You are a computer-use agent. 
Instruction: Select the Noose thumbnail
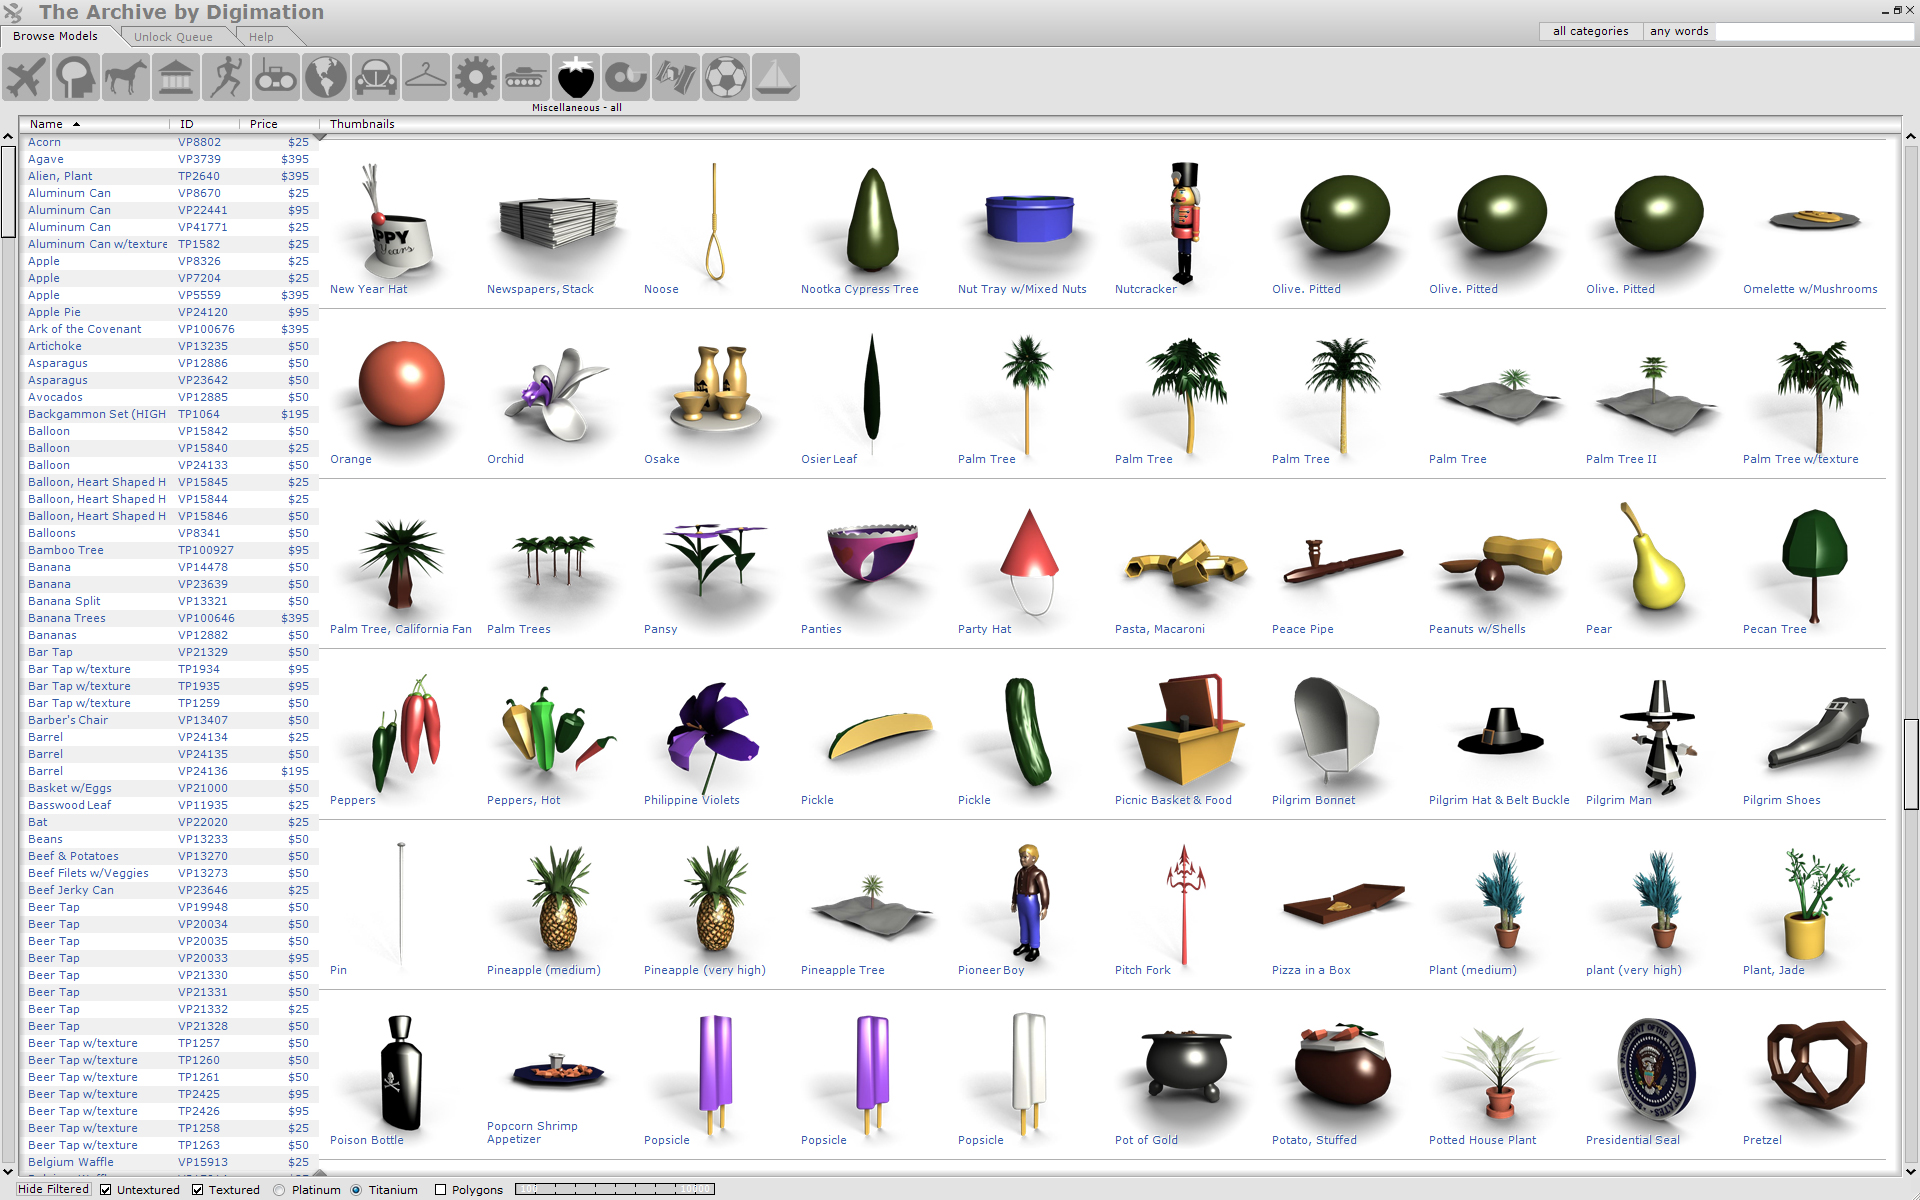[714, 222]
